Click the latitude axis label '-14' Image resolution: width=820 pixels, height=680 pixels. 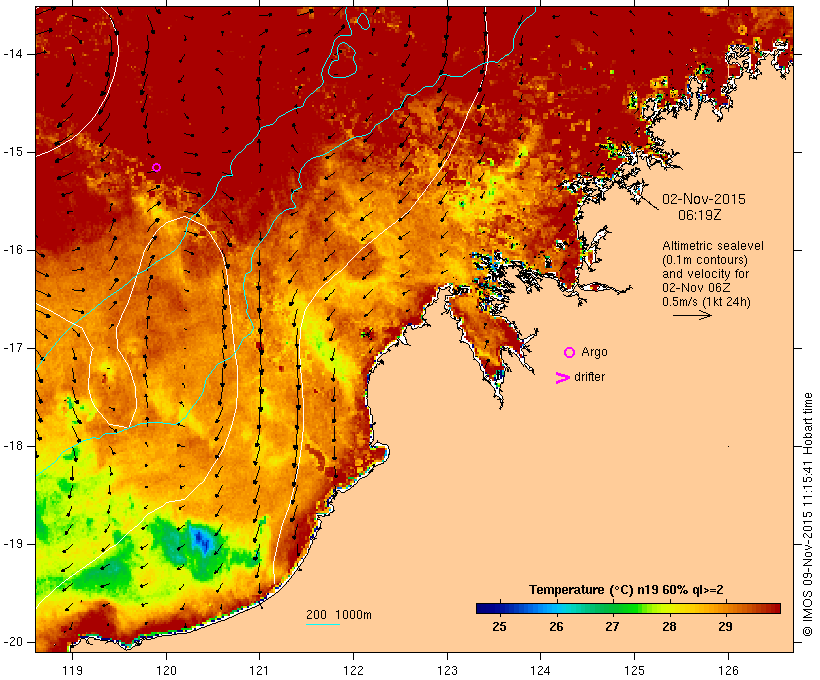pyautogui.click(x=12, y=54)
